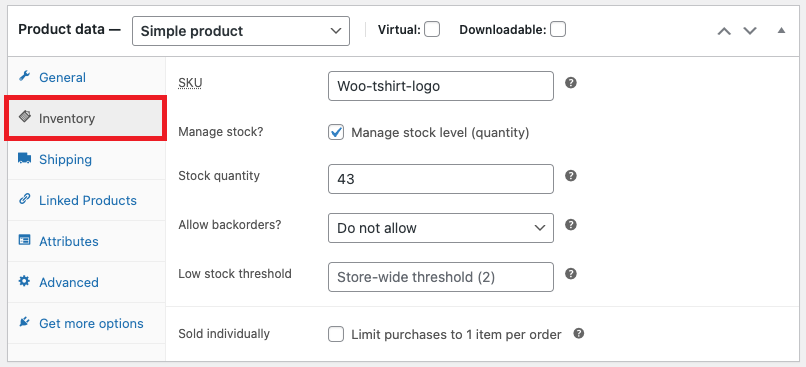Click the General tab wrench icon
Screen dimensions: 806x367
(24, 77)
